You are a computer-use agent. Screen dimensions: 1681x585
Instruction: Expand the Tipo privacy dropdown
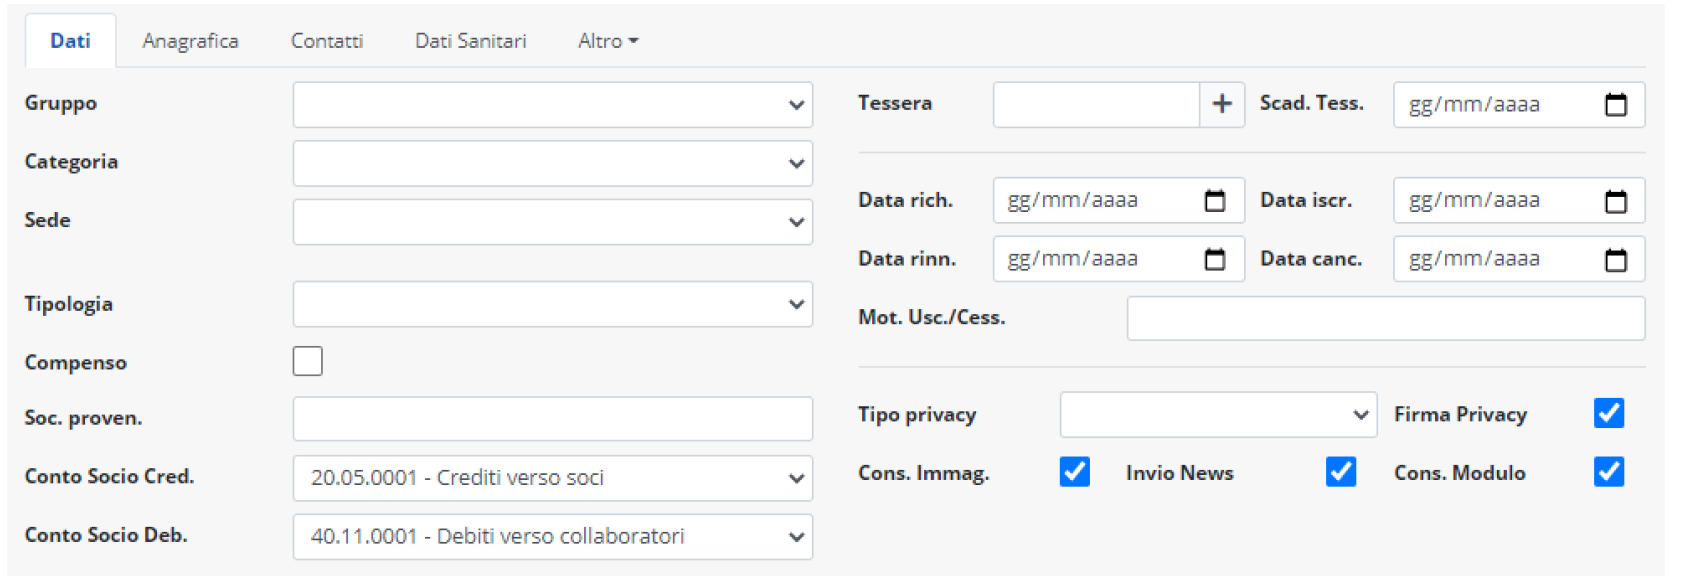point(1217,414)
